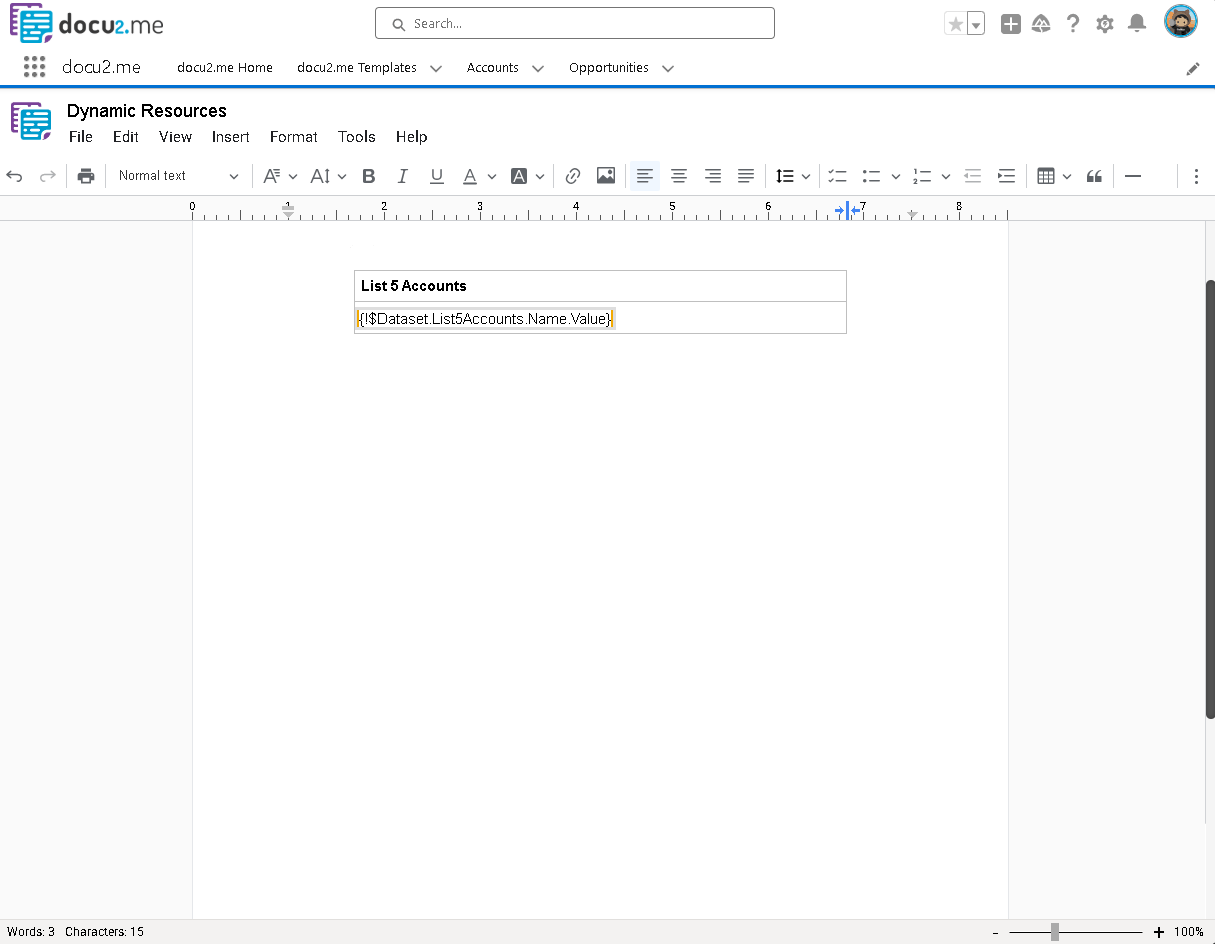Image resolution: width=1215 pixels, height=944 pixels.
Task: Open the font color dropdown arrow
Action: [x=492, y=177]
